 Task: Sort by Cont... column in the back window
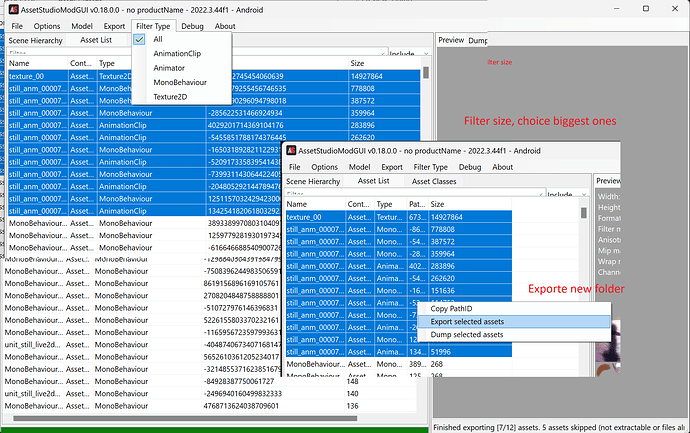coord(82,63)
